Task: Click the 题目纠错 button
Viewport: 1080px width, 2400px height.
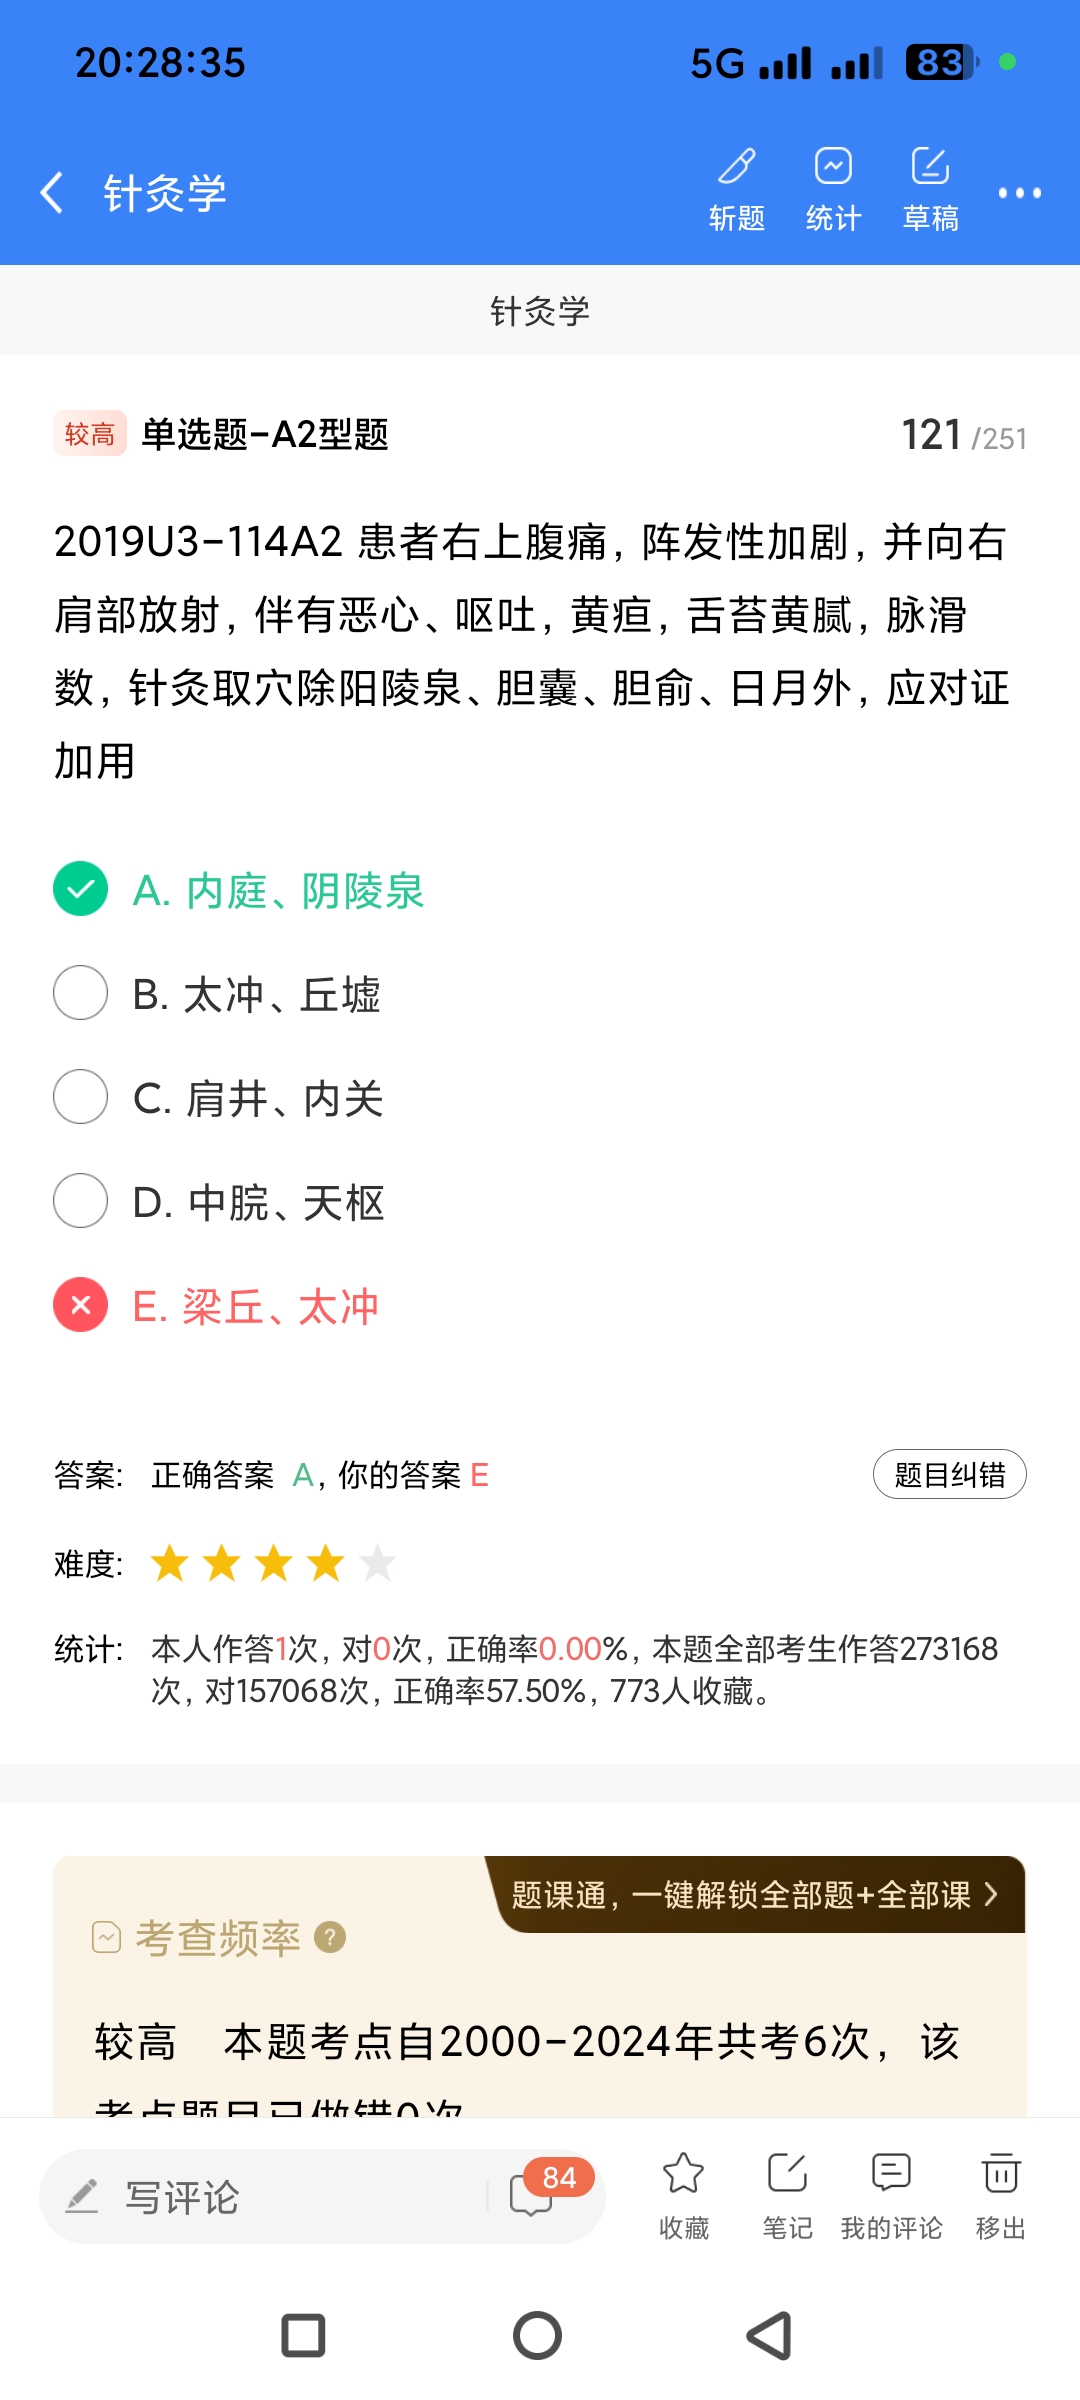Action: click(x=949, y=1474)
